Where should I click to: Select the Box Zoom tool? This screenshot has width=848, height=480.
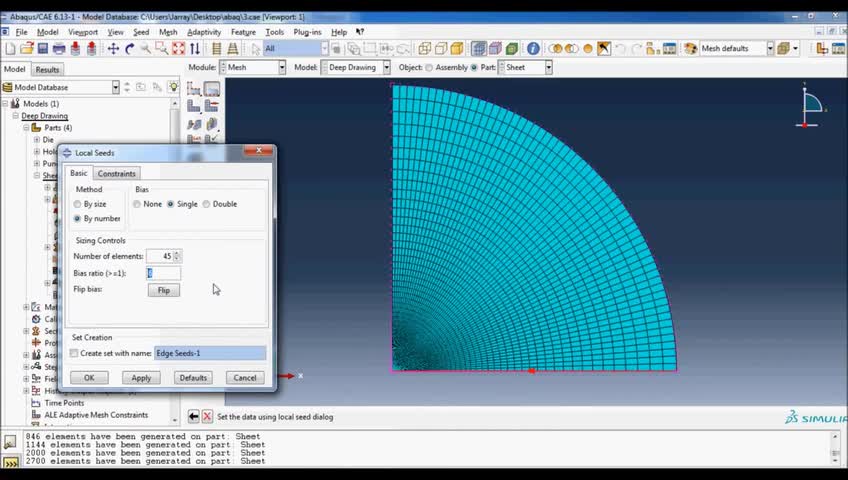tap(162, 49)
